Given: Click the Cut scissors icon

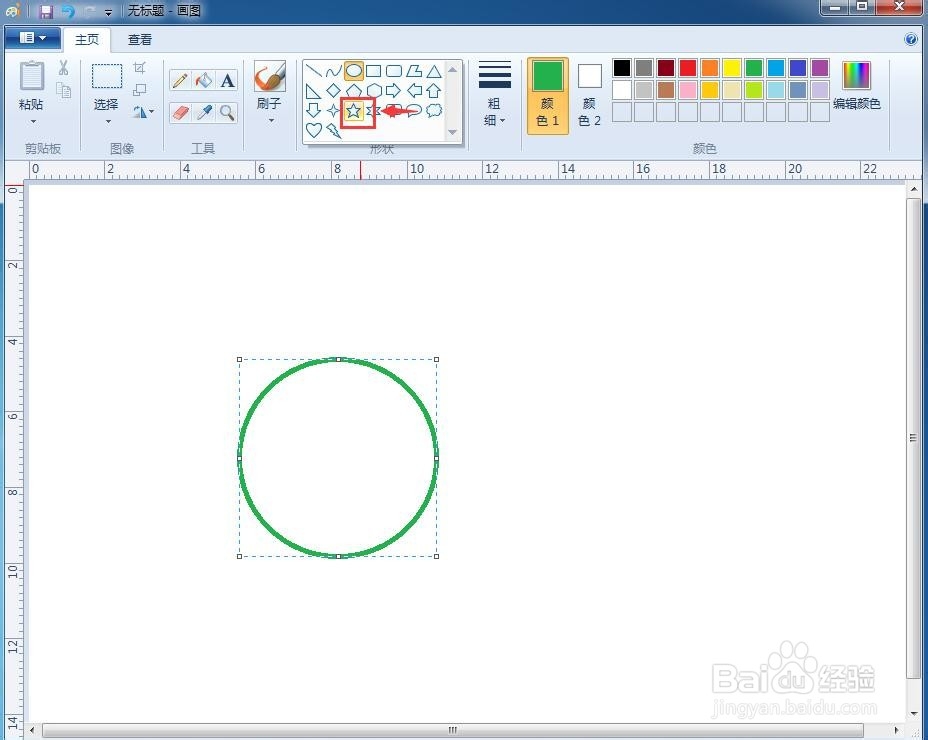Looking at the screenshot, I should [63, 68].
